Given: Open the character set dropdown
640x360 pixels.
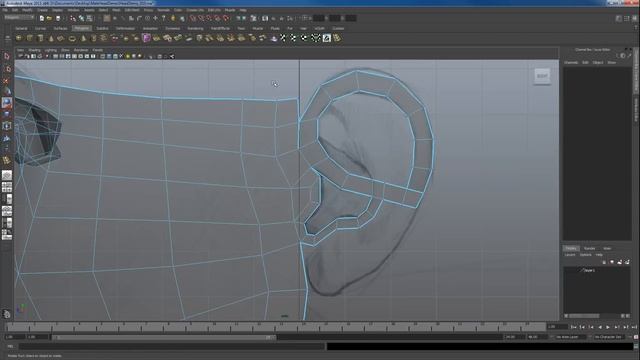Looking at the screenshot, I should [x=609, y=337].
